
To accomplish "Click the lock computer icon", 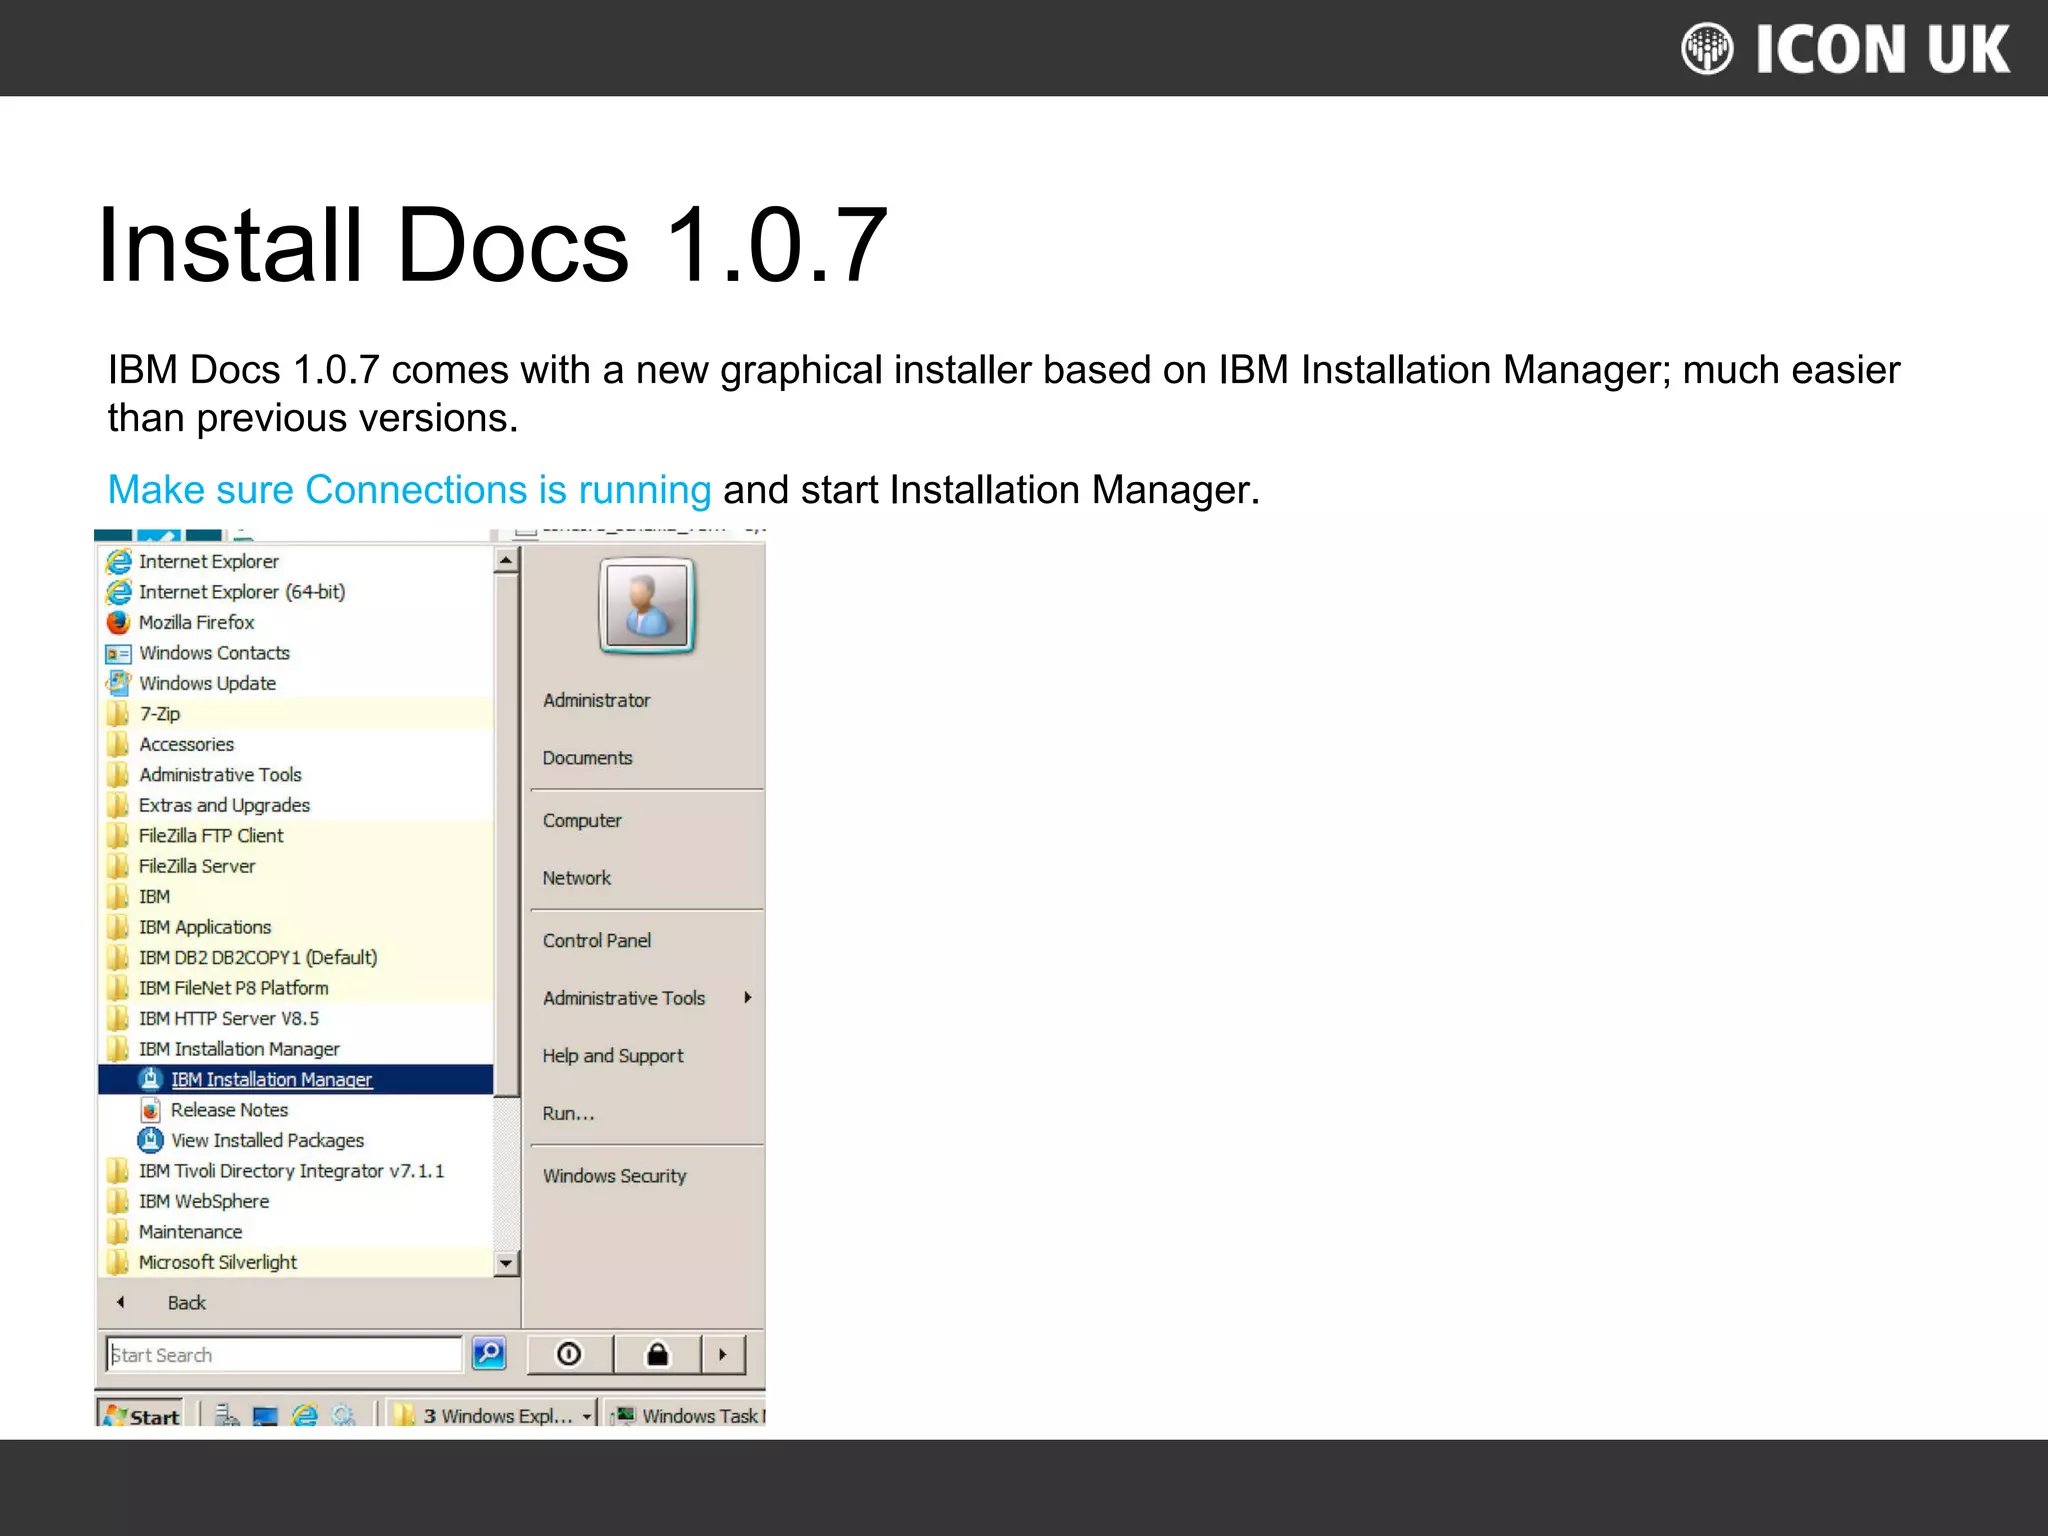I will pyautogui.click(x=657, y=1355).
